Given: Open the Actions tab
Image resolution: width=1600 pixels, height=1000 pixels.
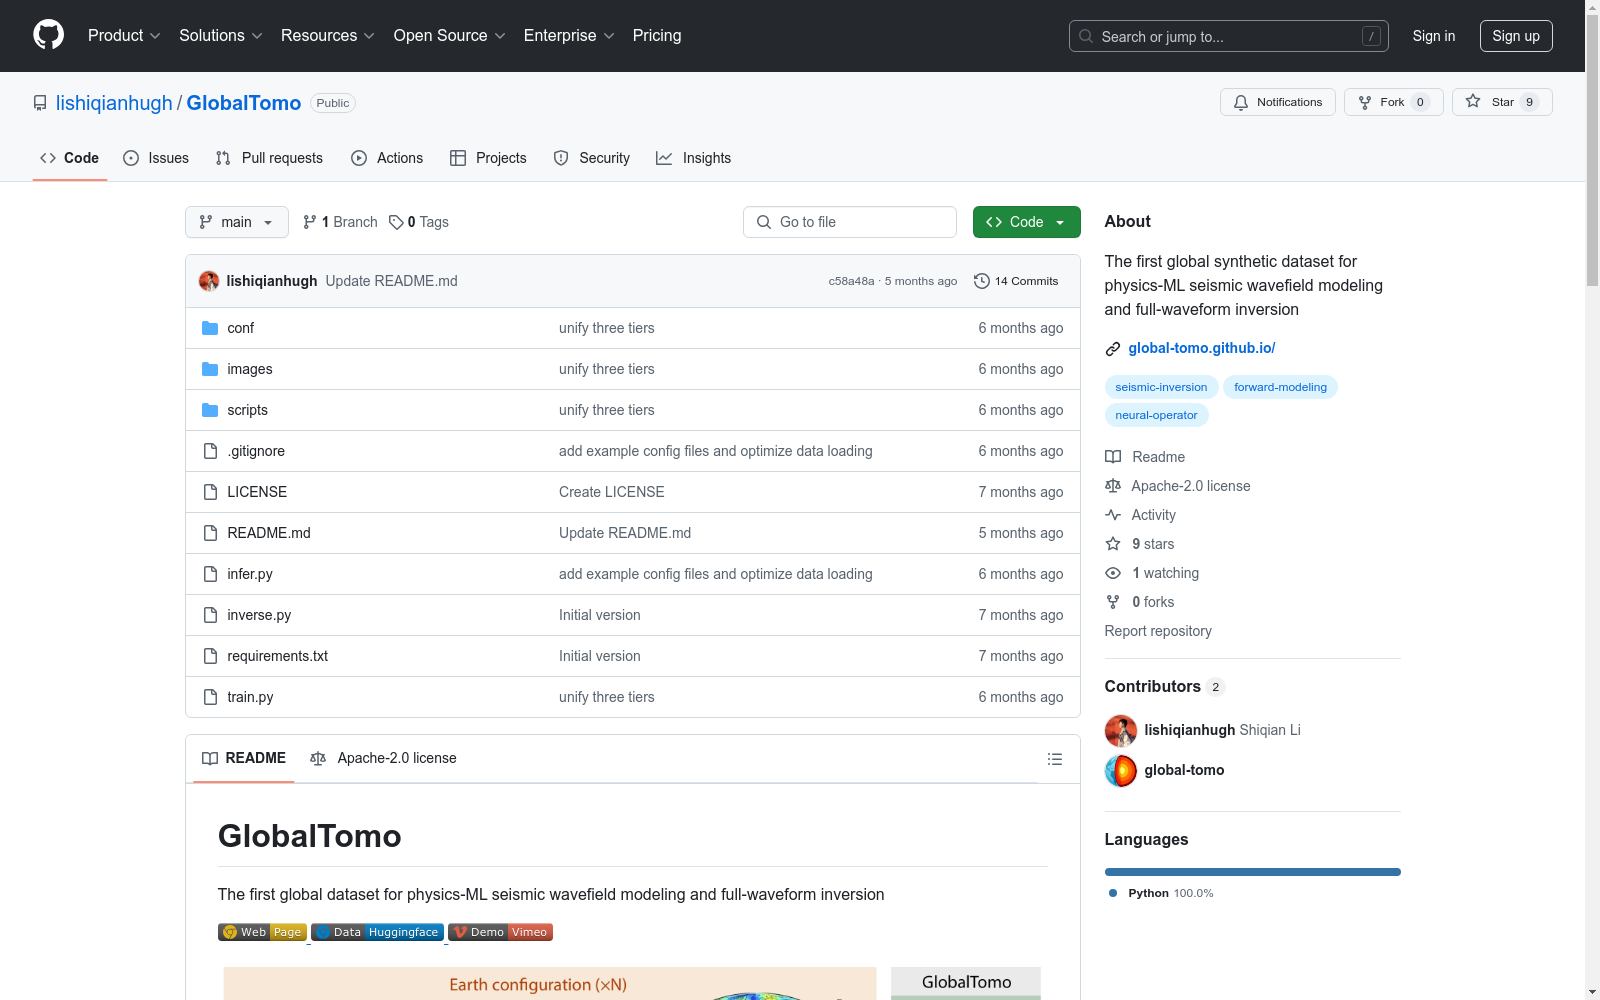Looking at the screenshot, I should click(387, 158).
